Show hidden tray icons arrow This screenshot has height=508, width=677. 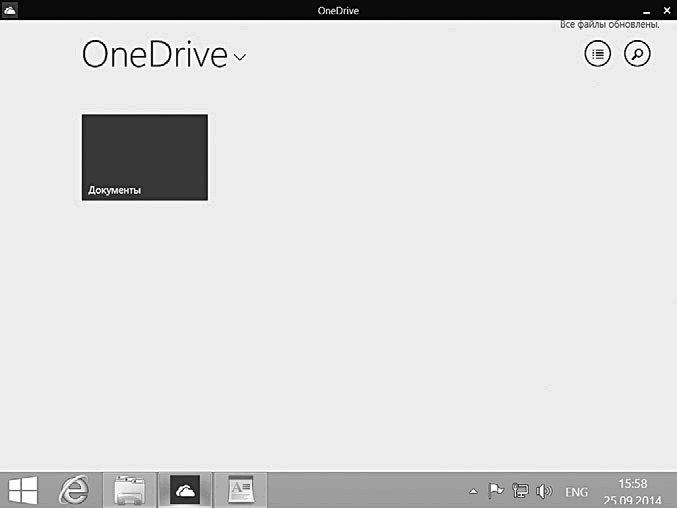pyautogui.click(x=473, y=491)
